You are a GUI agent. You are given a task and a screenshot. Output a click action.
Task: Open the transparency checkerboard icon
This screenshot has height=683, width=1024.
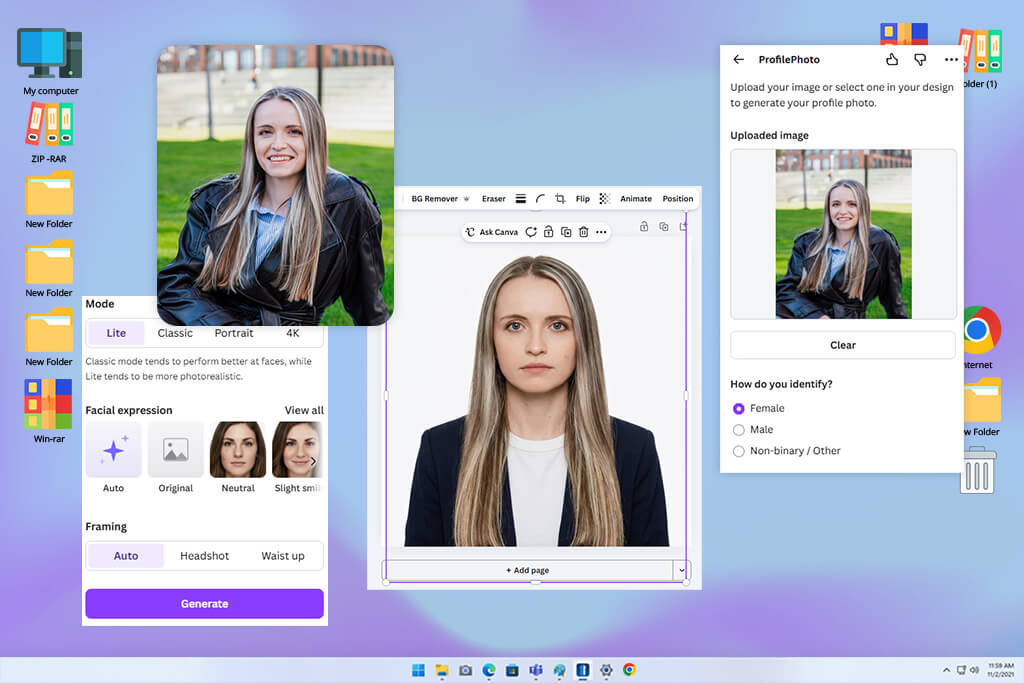[605, 199]
